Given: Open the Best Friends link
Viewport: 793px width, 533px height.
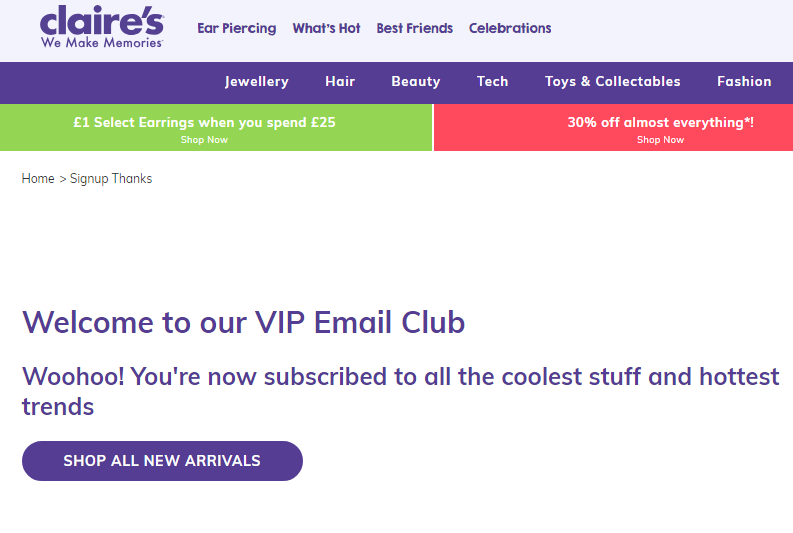Looking at the screenshot, I should click(414, 28).
